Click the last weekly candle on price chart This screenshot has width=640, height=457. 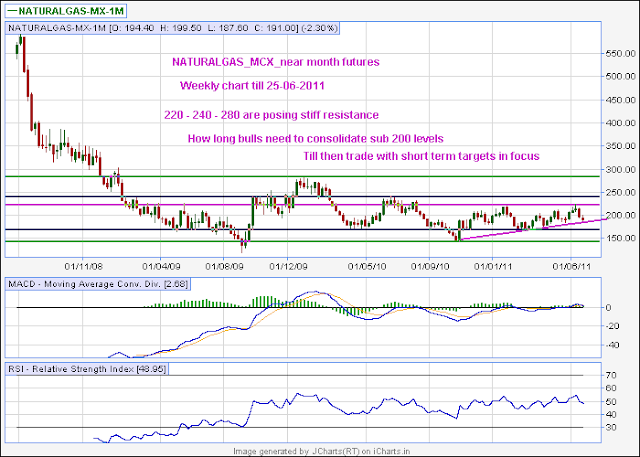click(583, 218)
